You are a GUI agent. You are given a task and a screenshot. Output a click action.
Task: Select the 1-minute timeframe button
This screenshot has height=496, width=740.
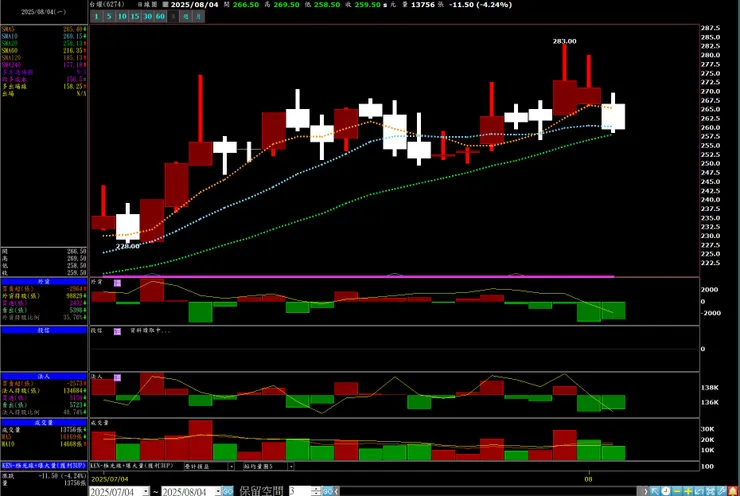click(96, 17)
